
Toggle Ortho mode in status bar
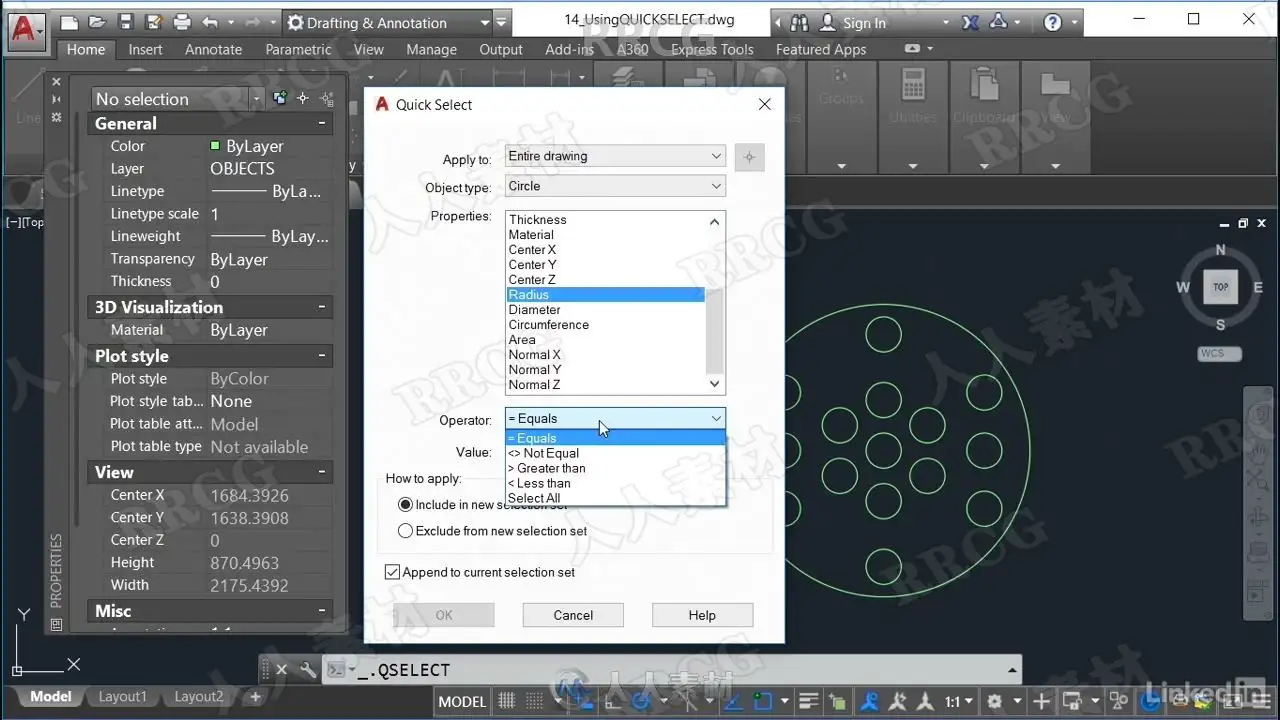(613, 702)
